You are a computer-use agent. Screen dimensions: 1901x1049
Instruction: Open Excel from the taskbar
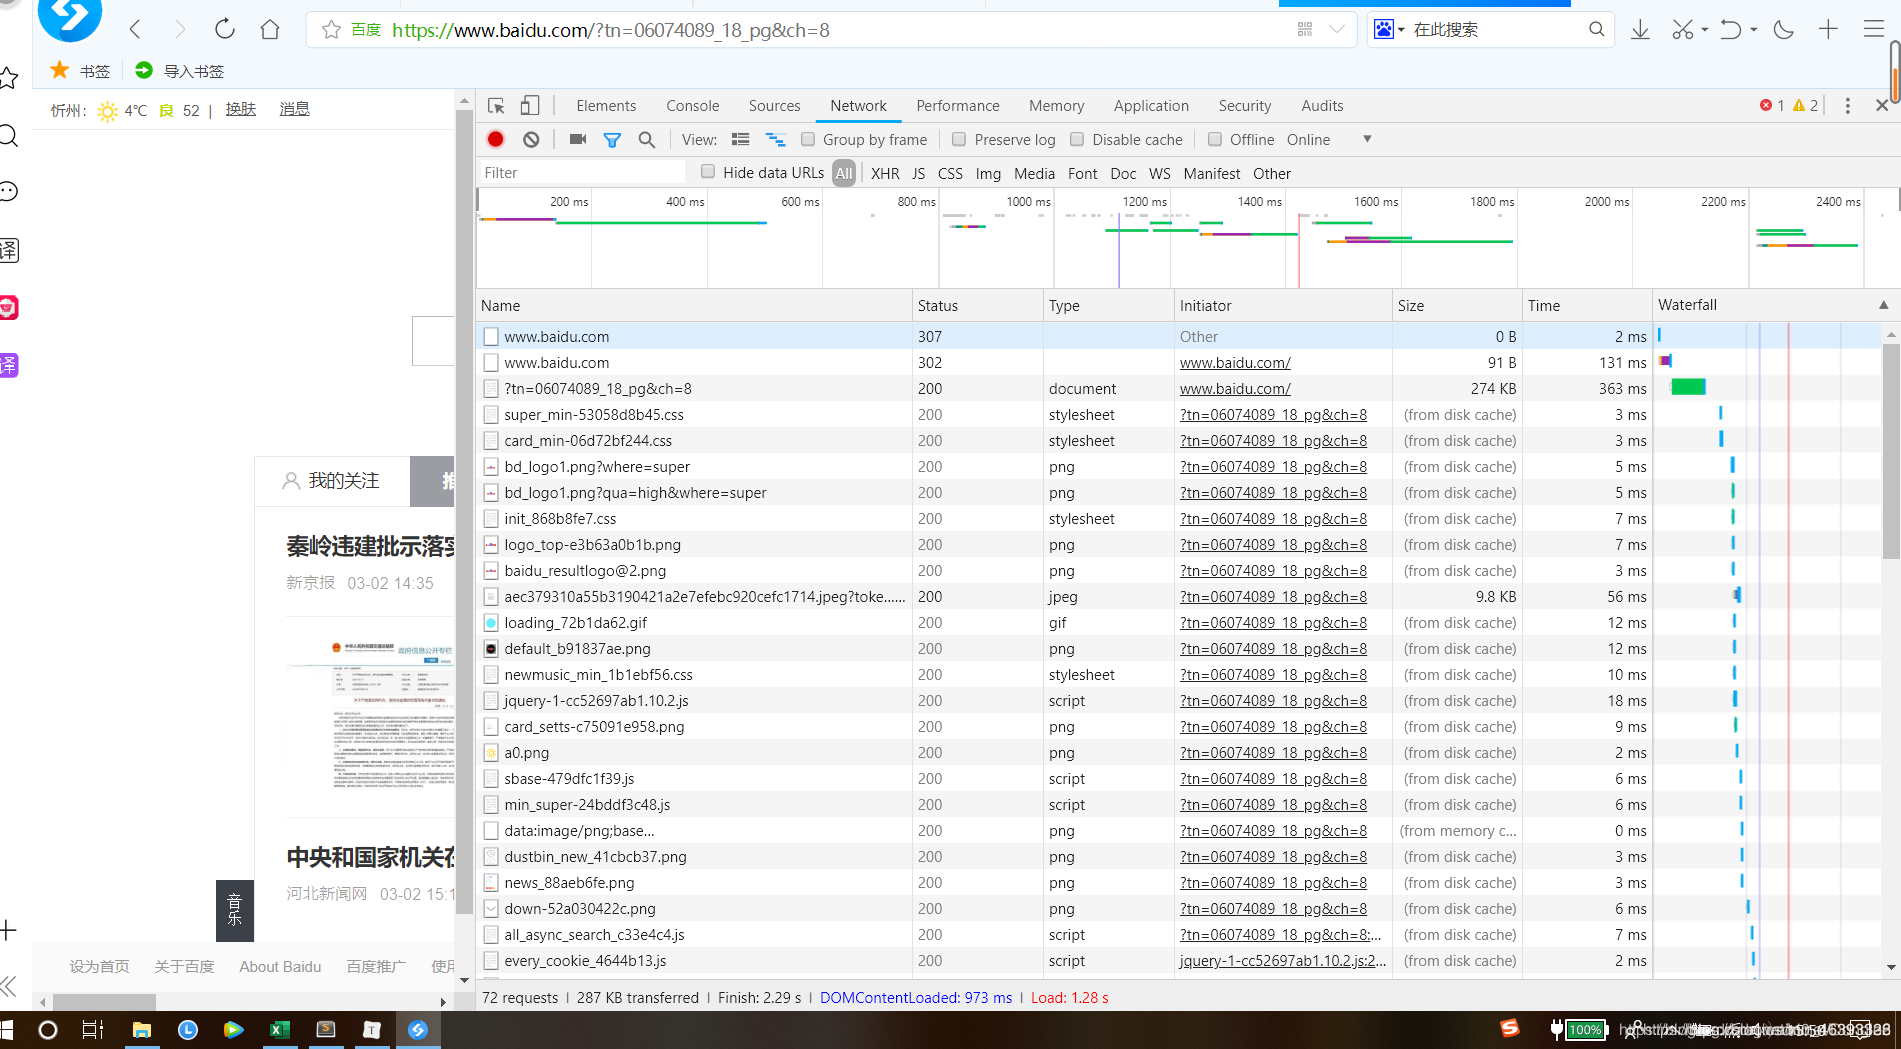coord(280,1030)
